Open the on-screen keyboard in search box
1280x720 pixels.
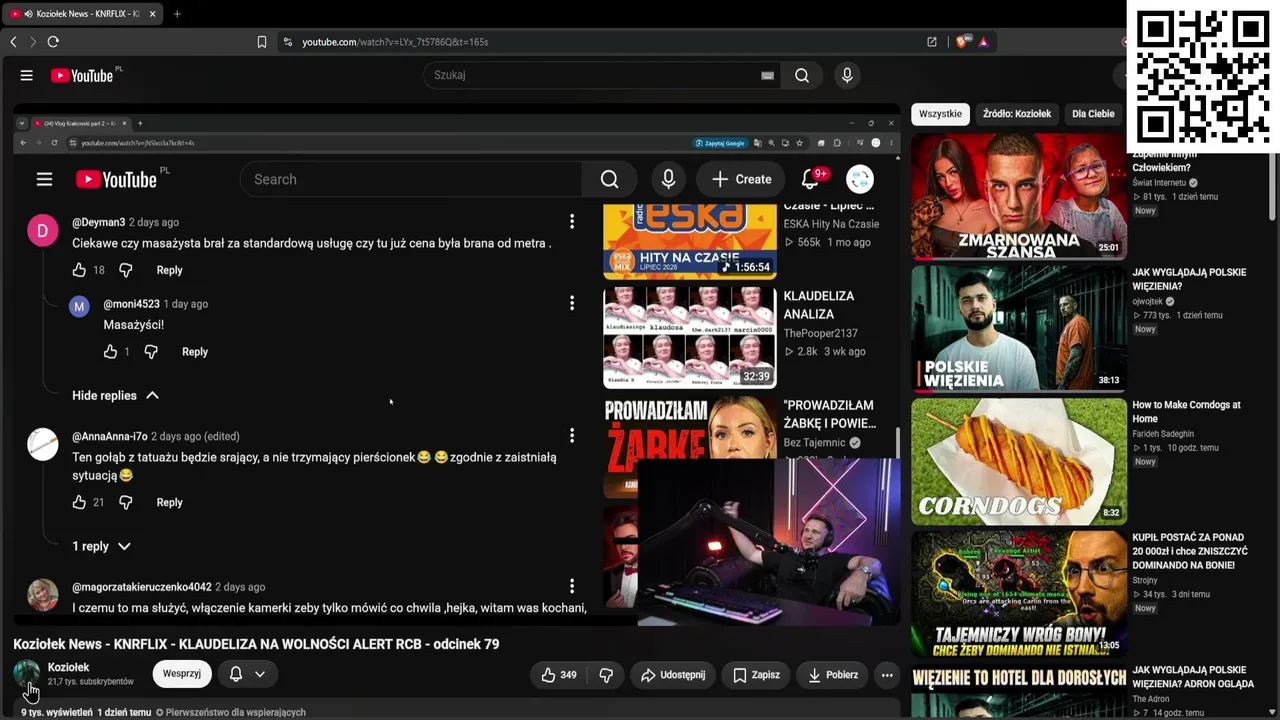pyautogui.click(x=767, y=75)
